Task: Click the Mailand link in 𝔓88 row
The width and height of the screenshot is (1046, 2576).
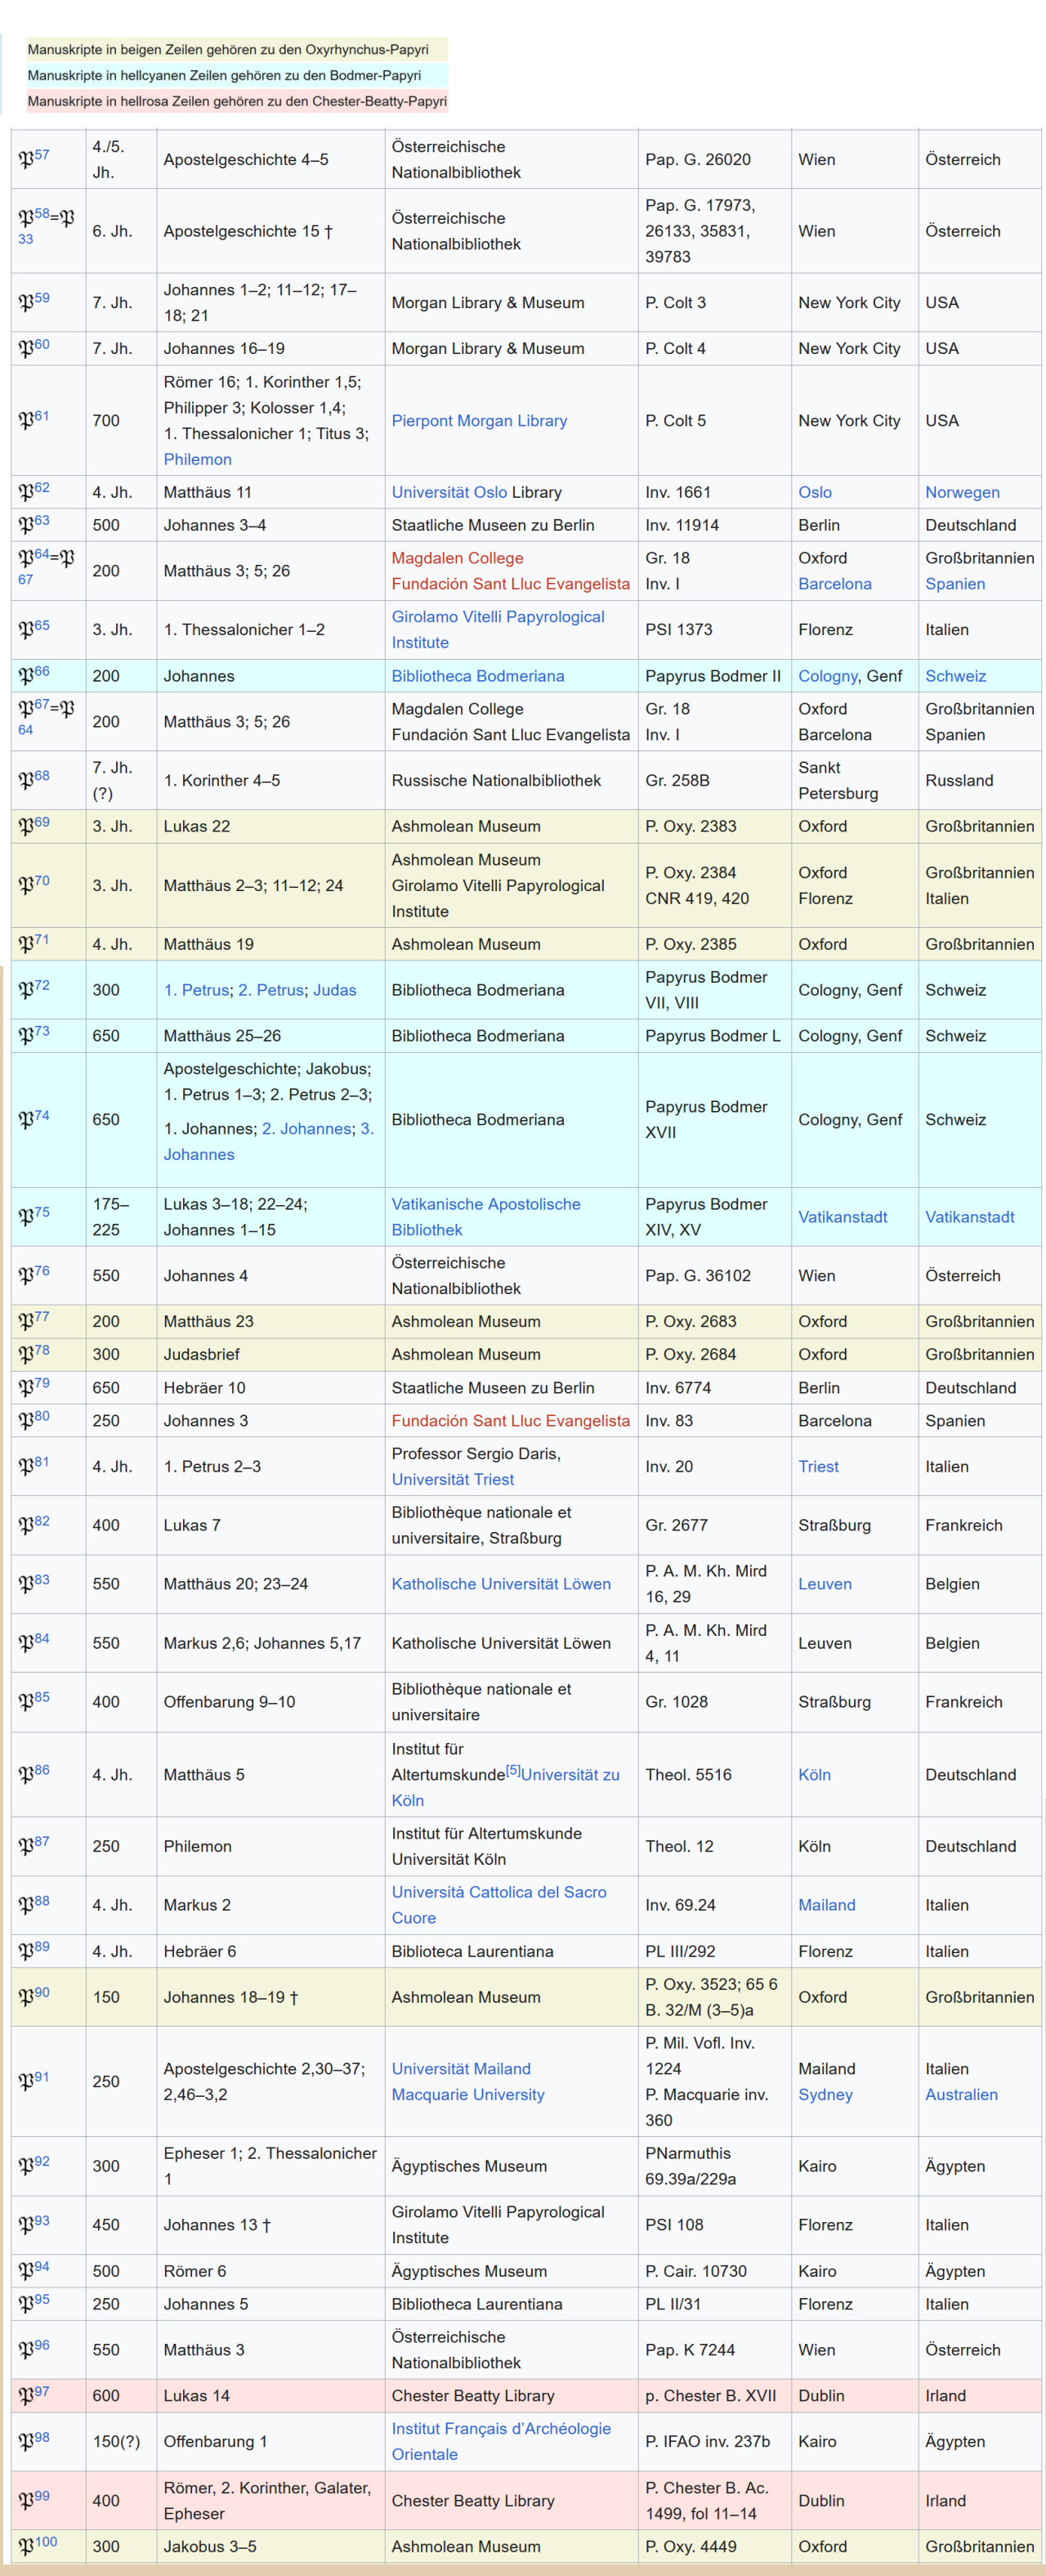Action: point(827,1905)
